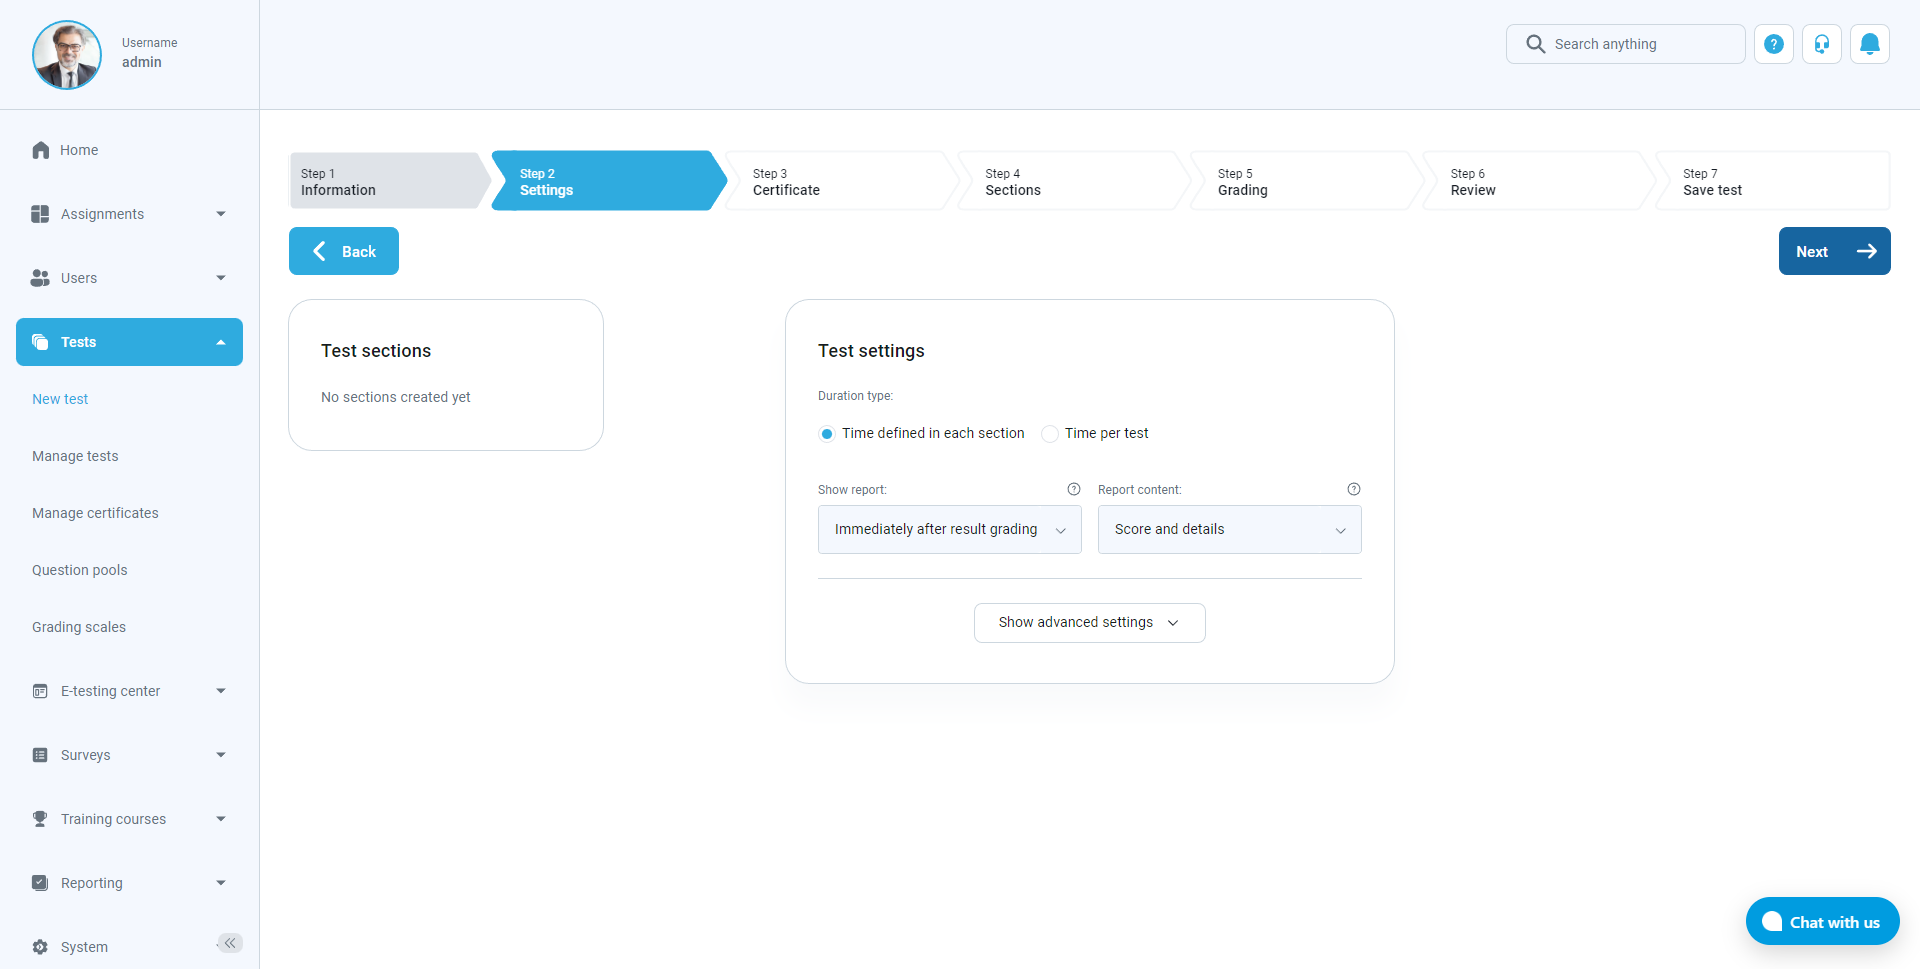Open Manage tests in sidebar
This screenshot has height=969, width=1920.
point(75,456)
